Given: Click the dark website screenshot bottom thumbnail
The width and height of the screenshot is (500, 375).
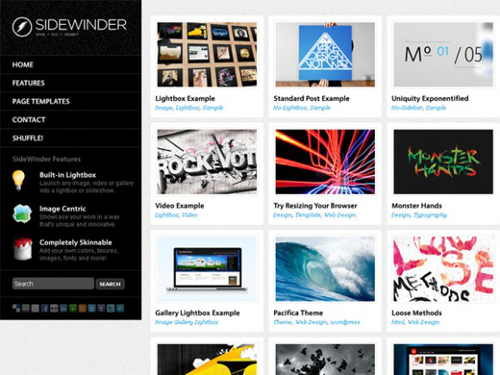Looking at the screenshot, I should coord(443,360).
